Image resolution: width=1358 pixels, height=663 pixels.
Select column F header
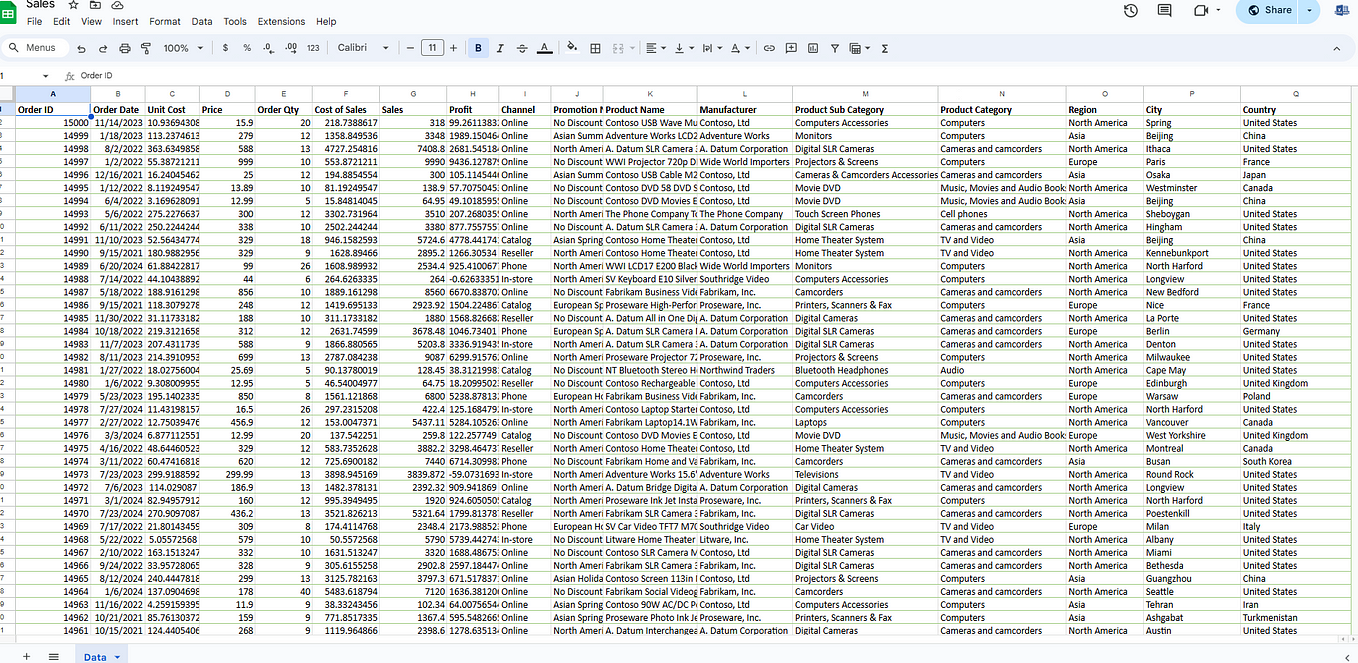pos(345,94)
